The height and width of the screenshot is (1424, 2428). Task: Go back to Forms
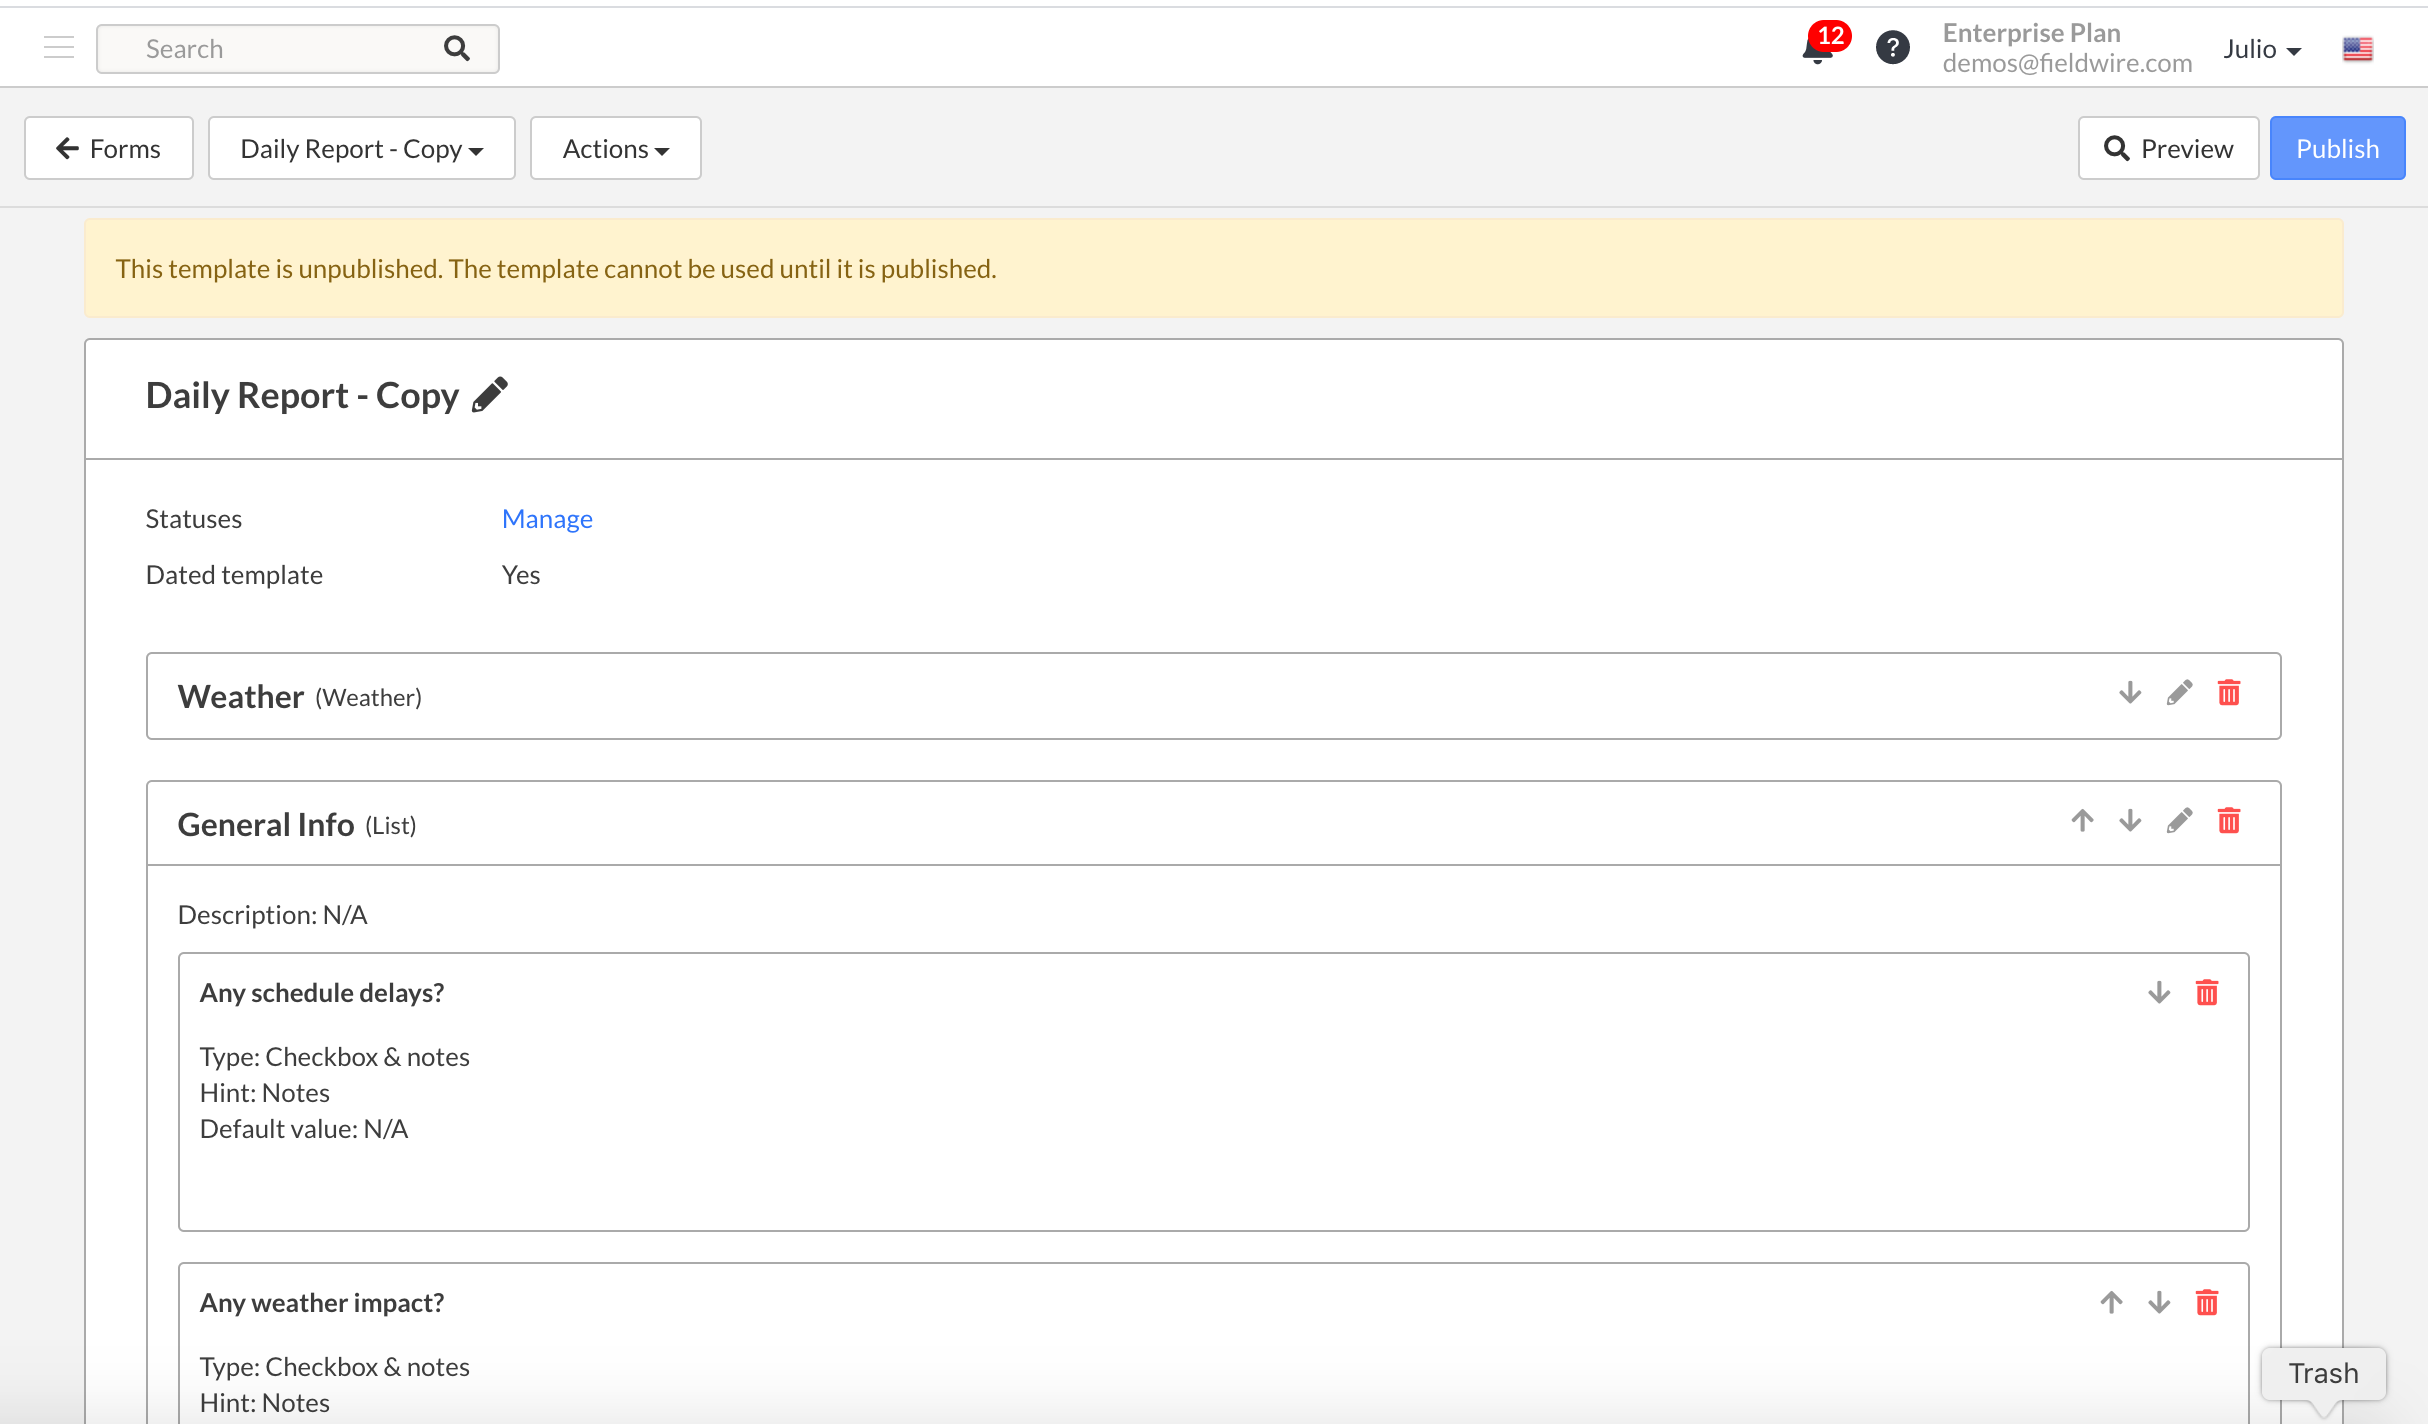[109, 148]
